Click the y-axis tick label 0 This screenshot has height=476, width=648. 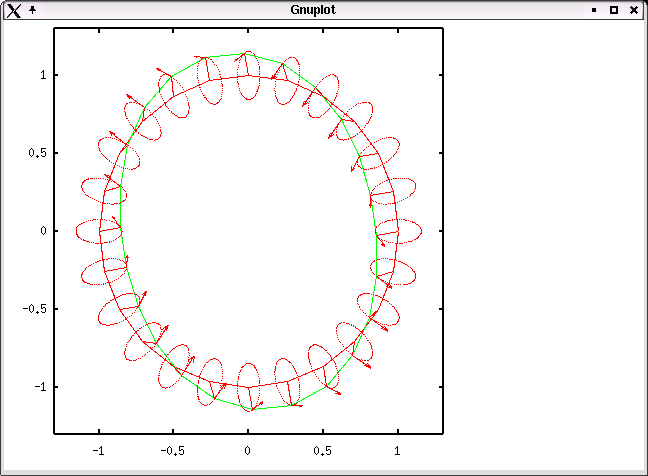(x=42, y=231)
